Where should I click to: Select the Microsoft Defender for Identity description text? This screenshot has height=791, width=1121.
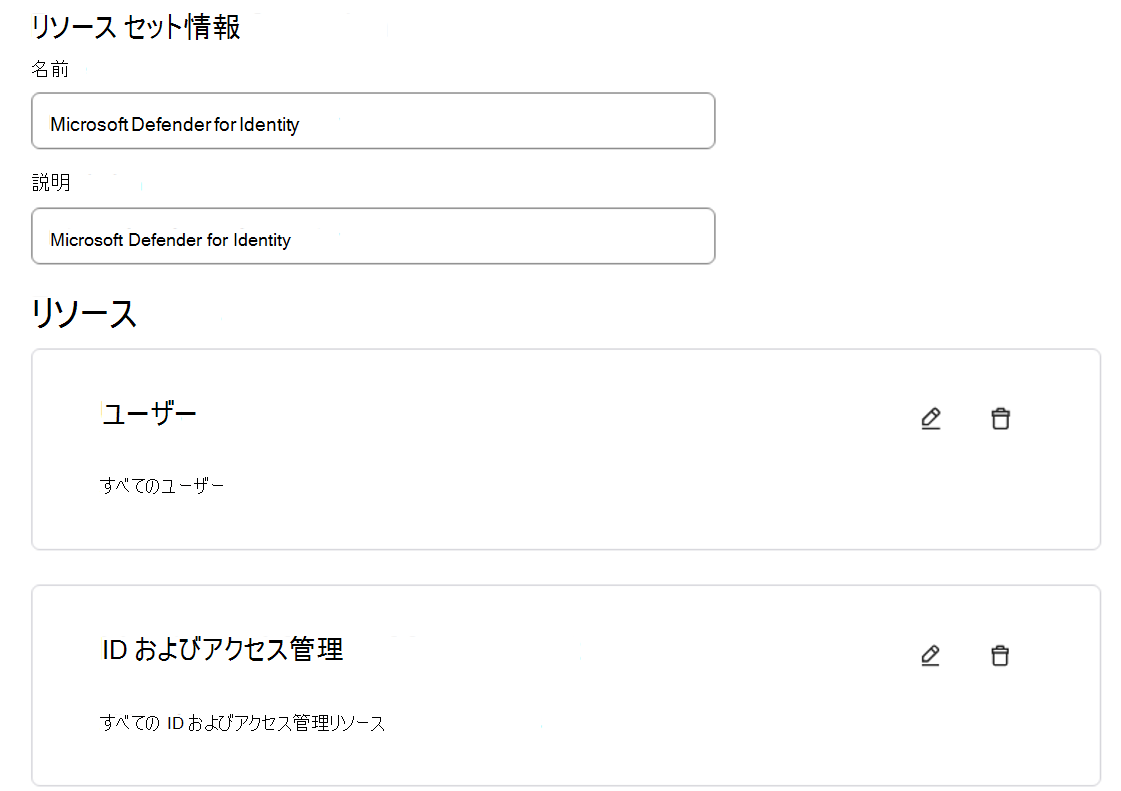168,240
